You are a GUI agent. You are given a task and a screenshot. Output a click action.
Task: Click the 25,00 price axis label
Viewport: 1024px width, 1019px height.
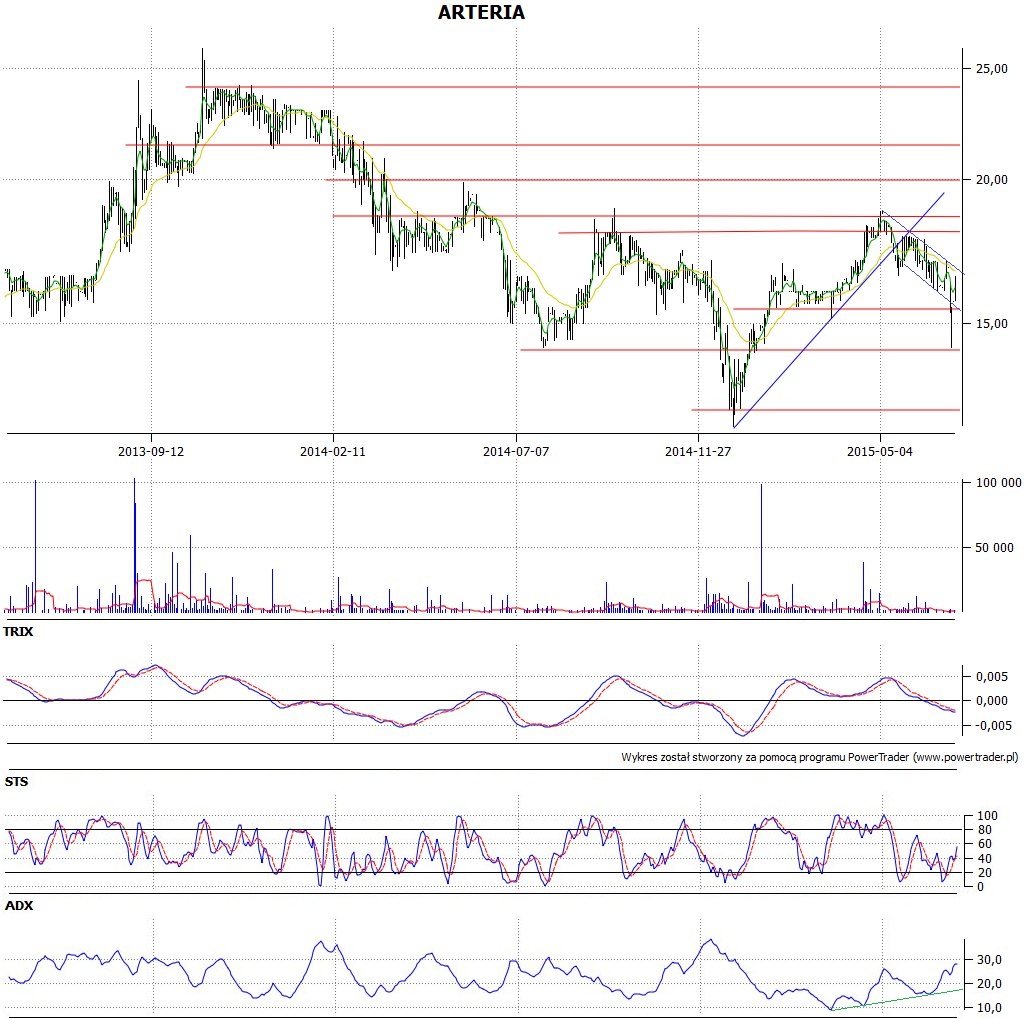click(991, 69)
